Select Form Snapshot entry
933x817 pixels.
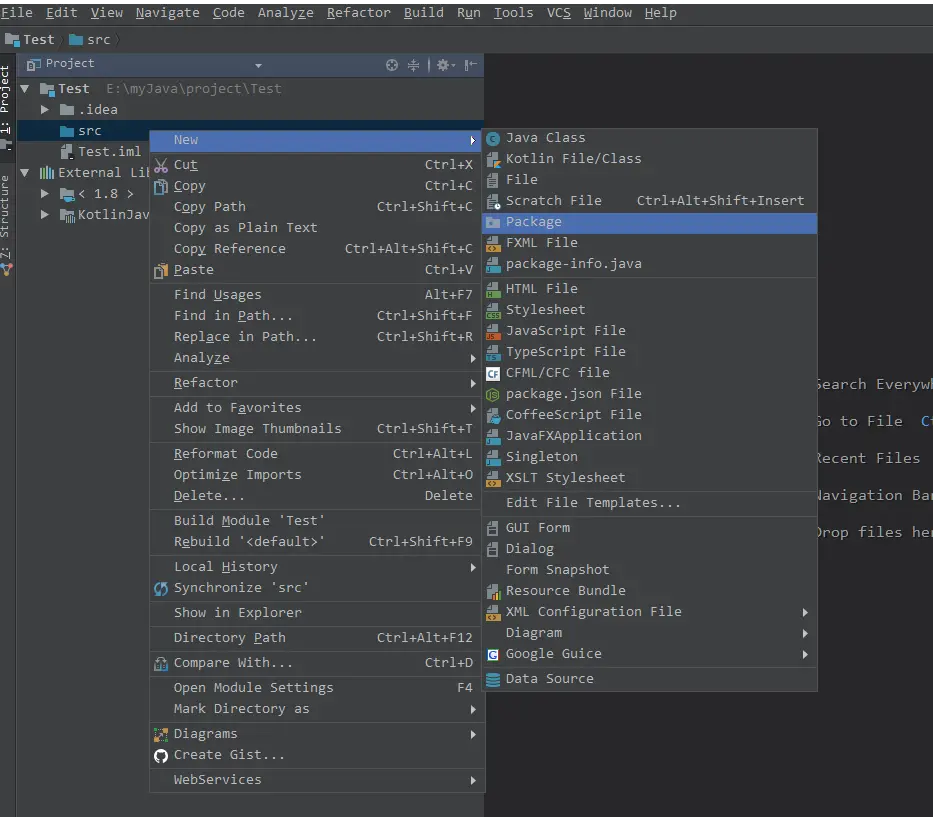[649, 570]
